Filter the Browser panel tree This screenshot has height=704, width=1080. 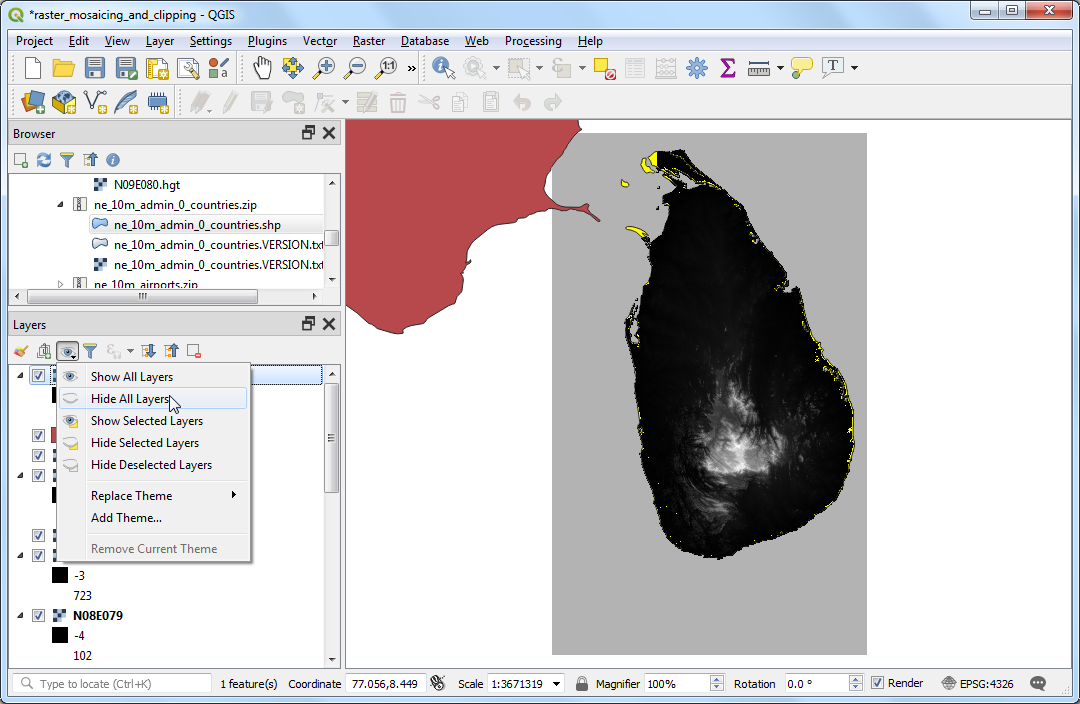tap(67, 160)
